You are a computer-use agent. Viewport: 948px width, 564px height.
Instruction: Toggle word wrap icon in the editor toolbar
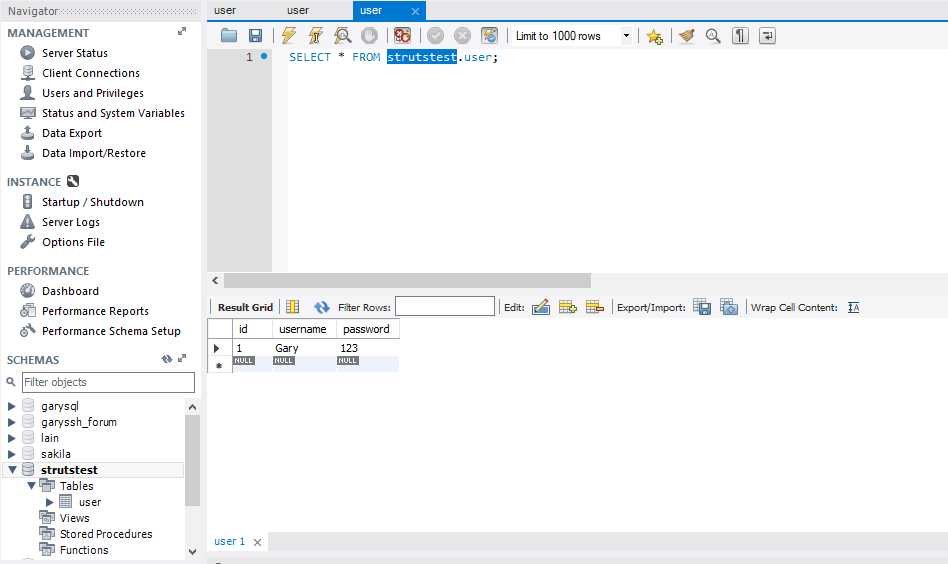click(767, 36)
